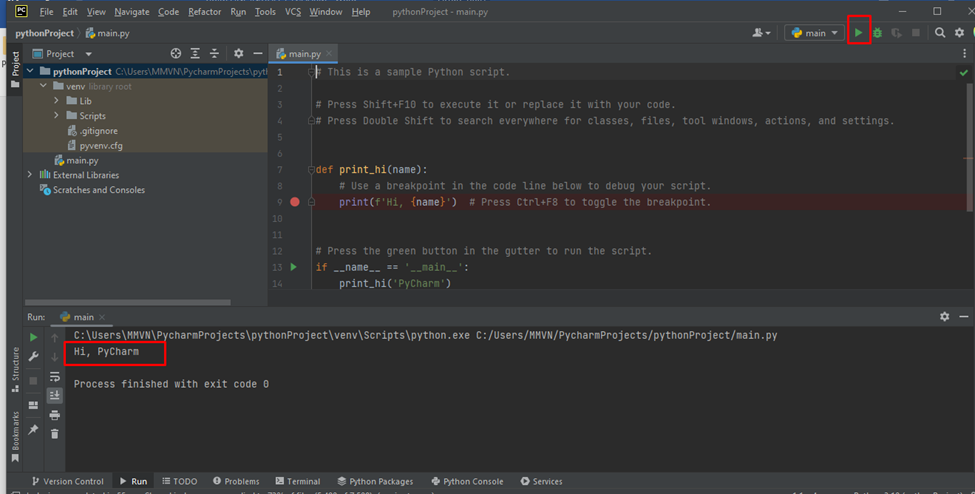Open Project panel options gear
The width and height of the screenshot is (975, 494).
point(238,54)
